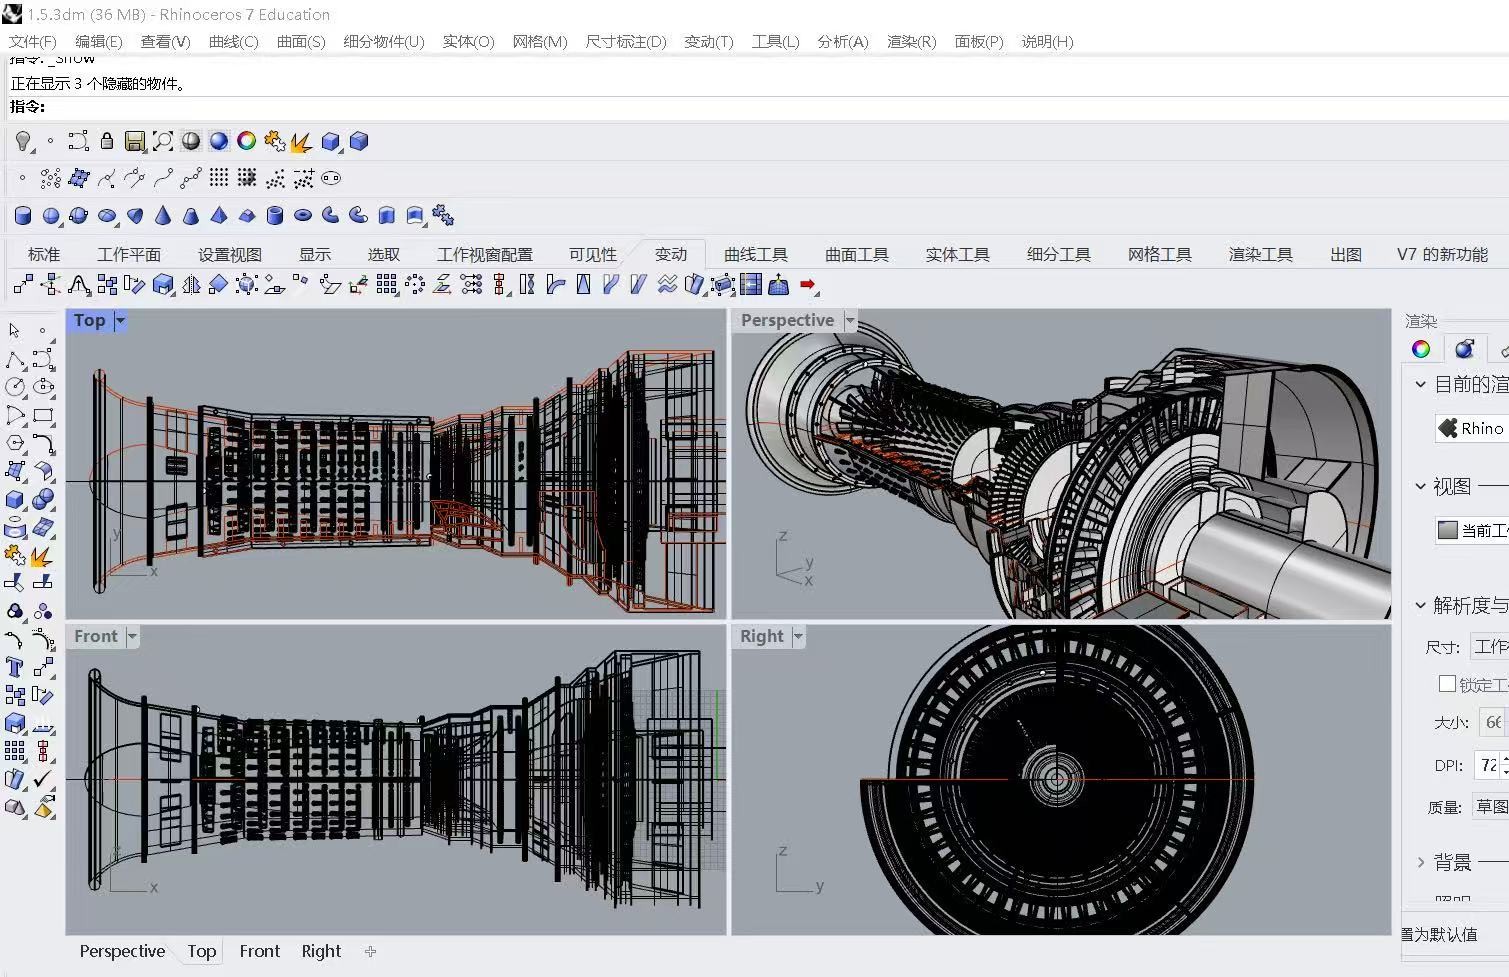This screenshot has width=1509, height=977.
Task: Open the 分析(A) menu
Action: coord(843,41)
